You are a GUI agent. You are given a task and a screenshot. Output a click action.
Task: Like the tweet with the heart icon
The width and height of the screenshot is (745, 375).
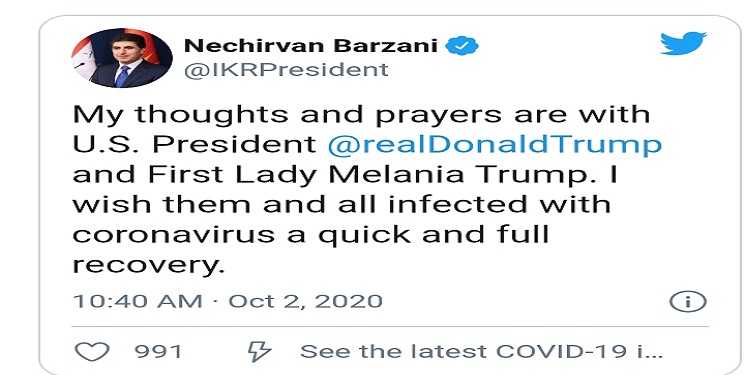92,351
